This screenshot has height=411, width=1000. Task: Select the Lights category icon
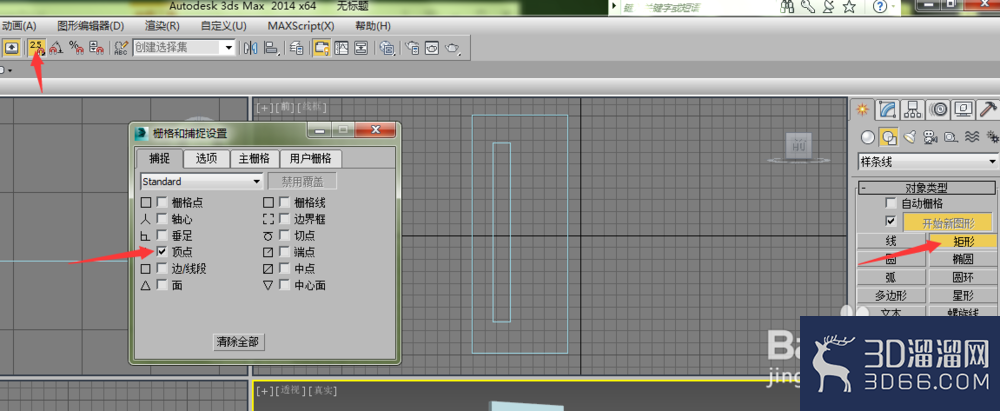point(910,137)
